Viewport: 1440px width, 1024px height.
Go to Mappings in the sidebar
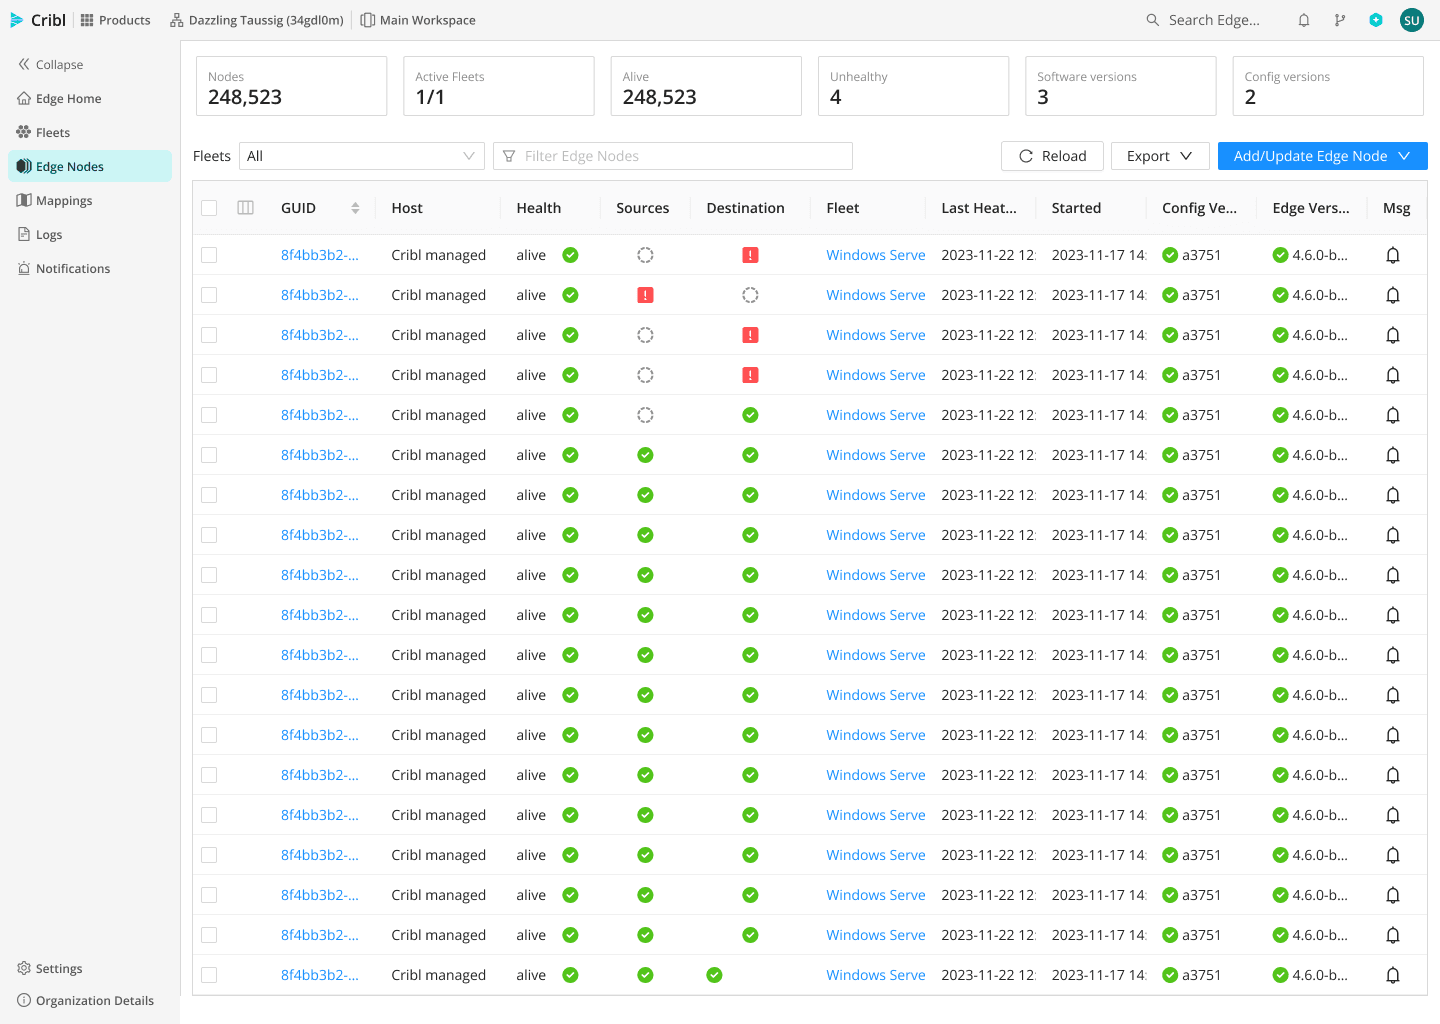[64, 201]
